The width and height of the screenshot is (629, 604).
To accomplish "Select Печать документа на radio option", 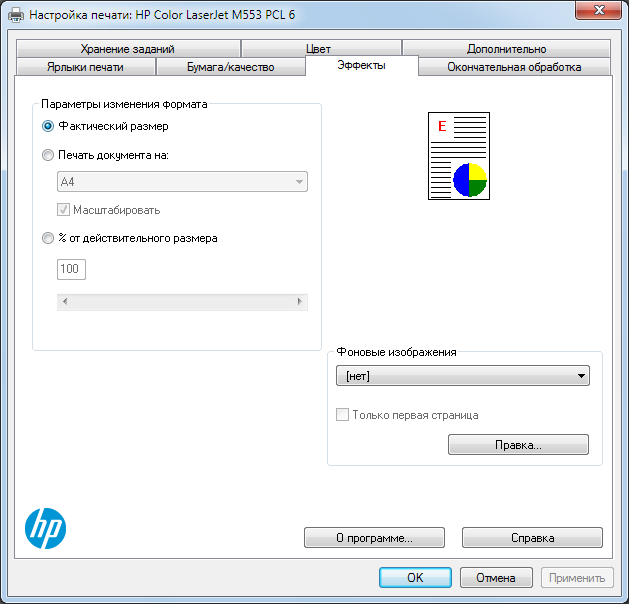I will (48, 155).
